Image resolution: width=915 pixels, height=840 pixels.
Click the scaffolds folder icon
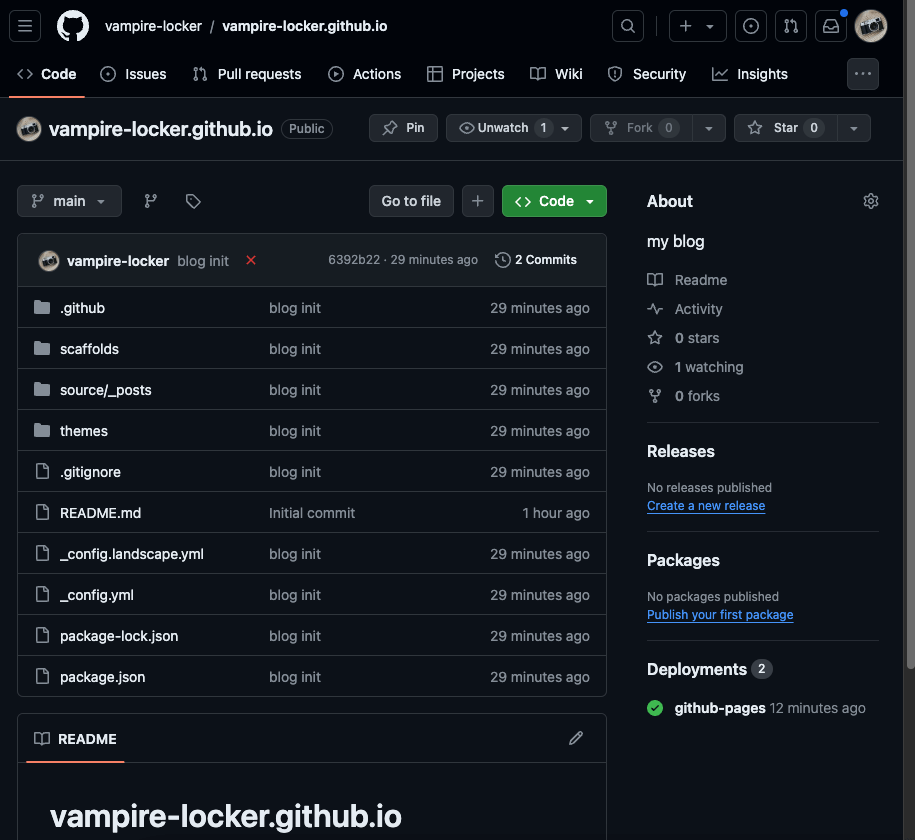point(42,348)
